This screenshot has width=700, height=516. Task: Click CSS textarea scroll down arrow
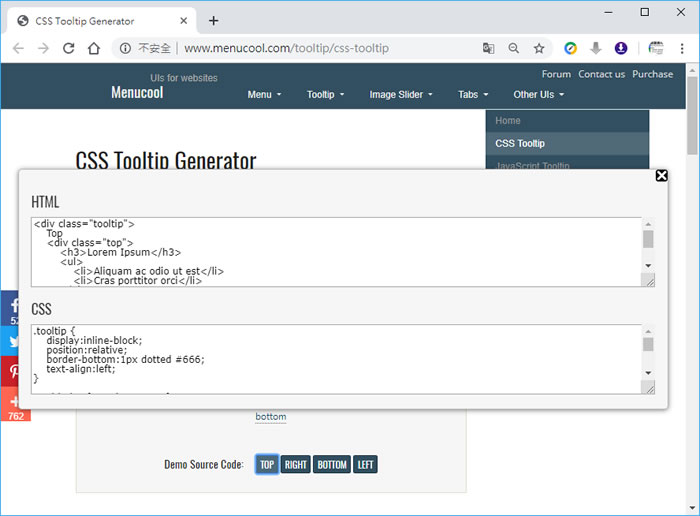pos(648,373)
